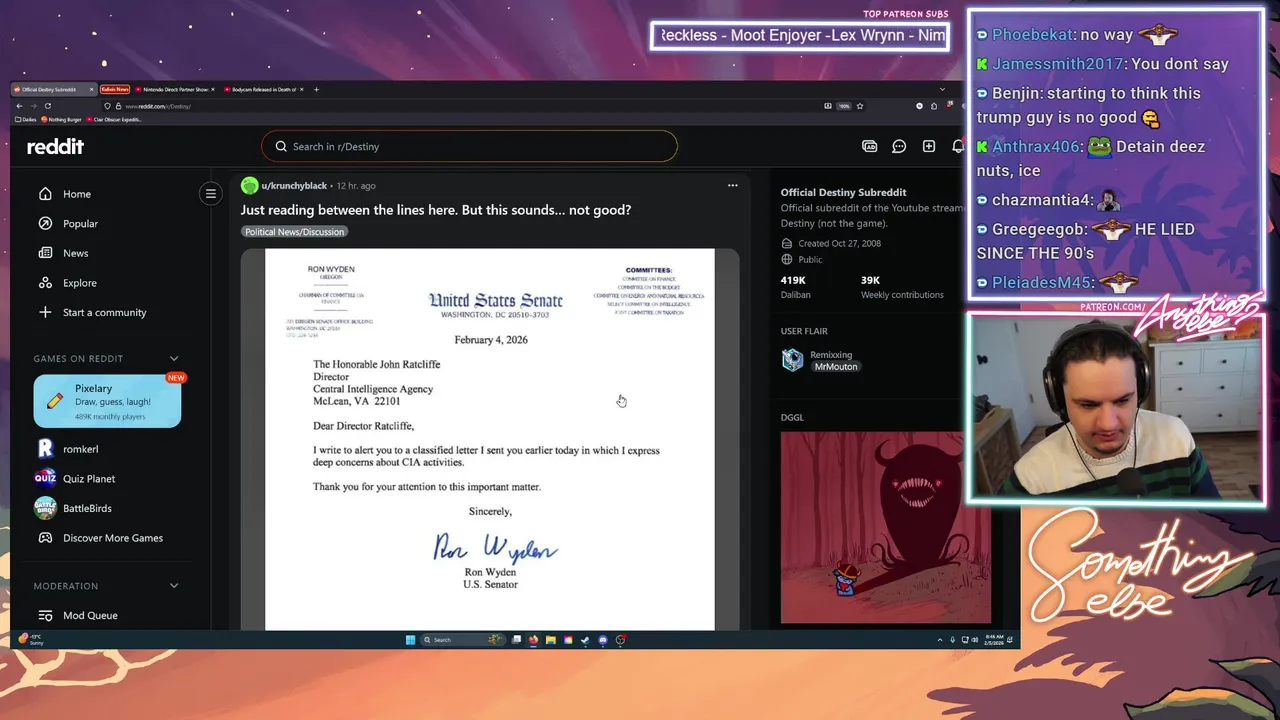Click '419K' Daliban member count
Viewport: 1280px width, 720px height.
coord(794,281)
